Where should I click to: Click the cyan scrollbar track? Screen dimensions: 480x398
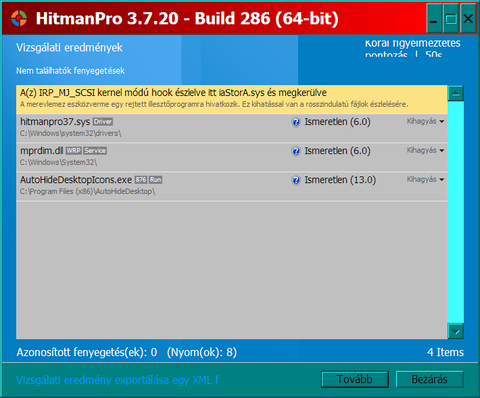[456, 212]
